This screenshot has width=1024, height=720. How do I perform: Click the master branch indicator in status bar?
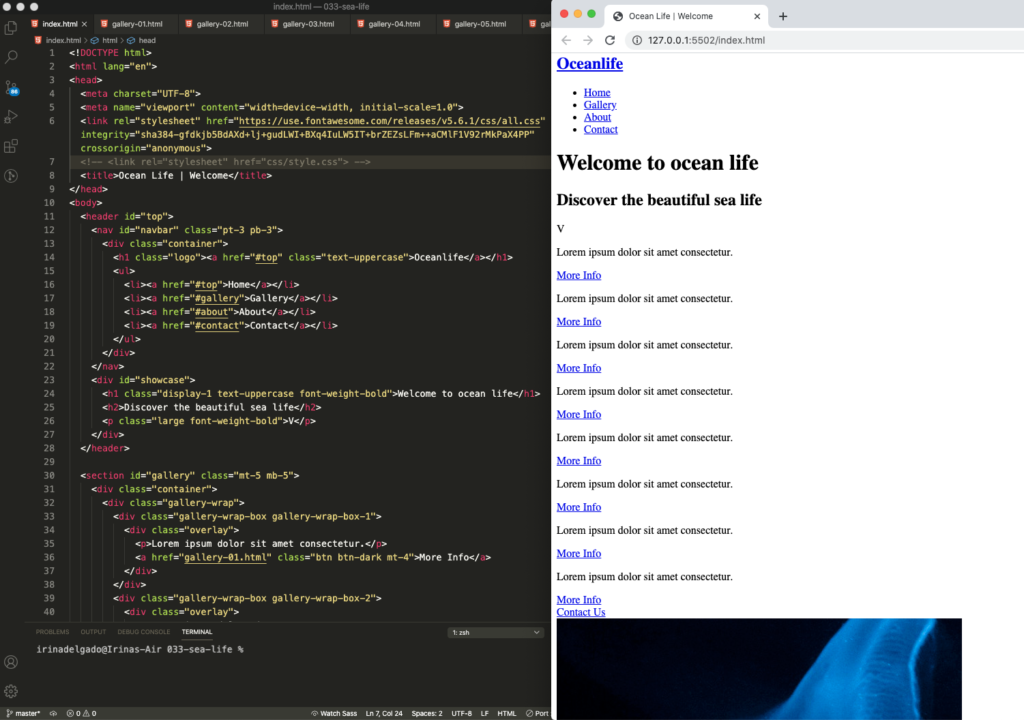[x=24, y=713]
